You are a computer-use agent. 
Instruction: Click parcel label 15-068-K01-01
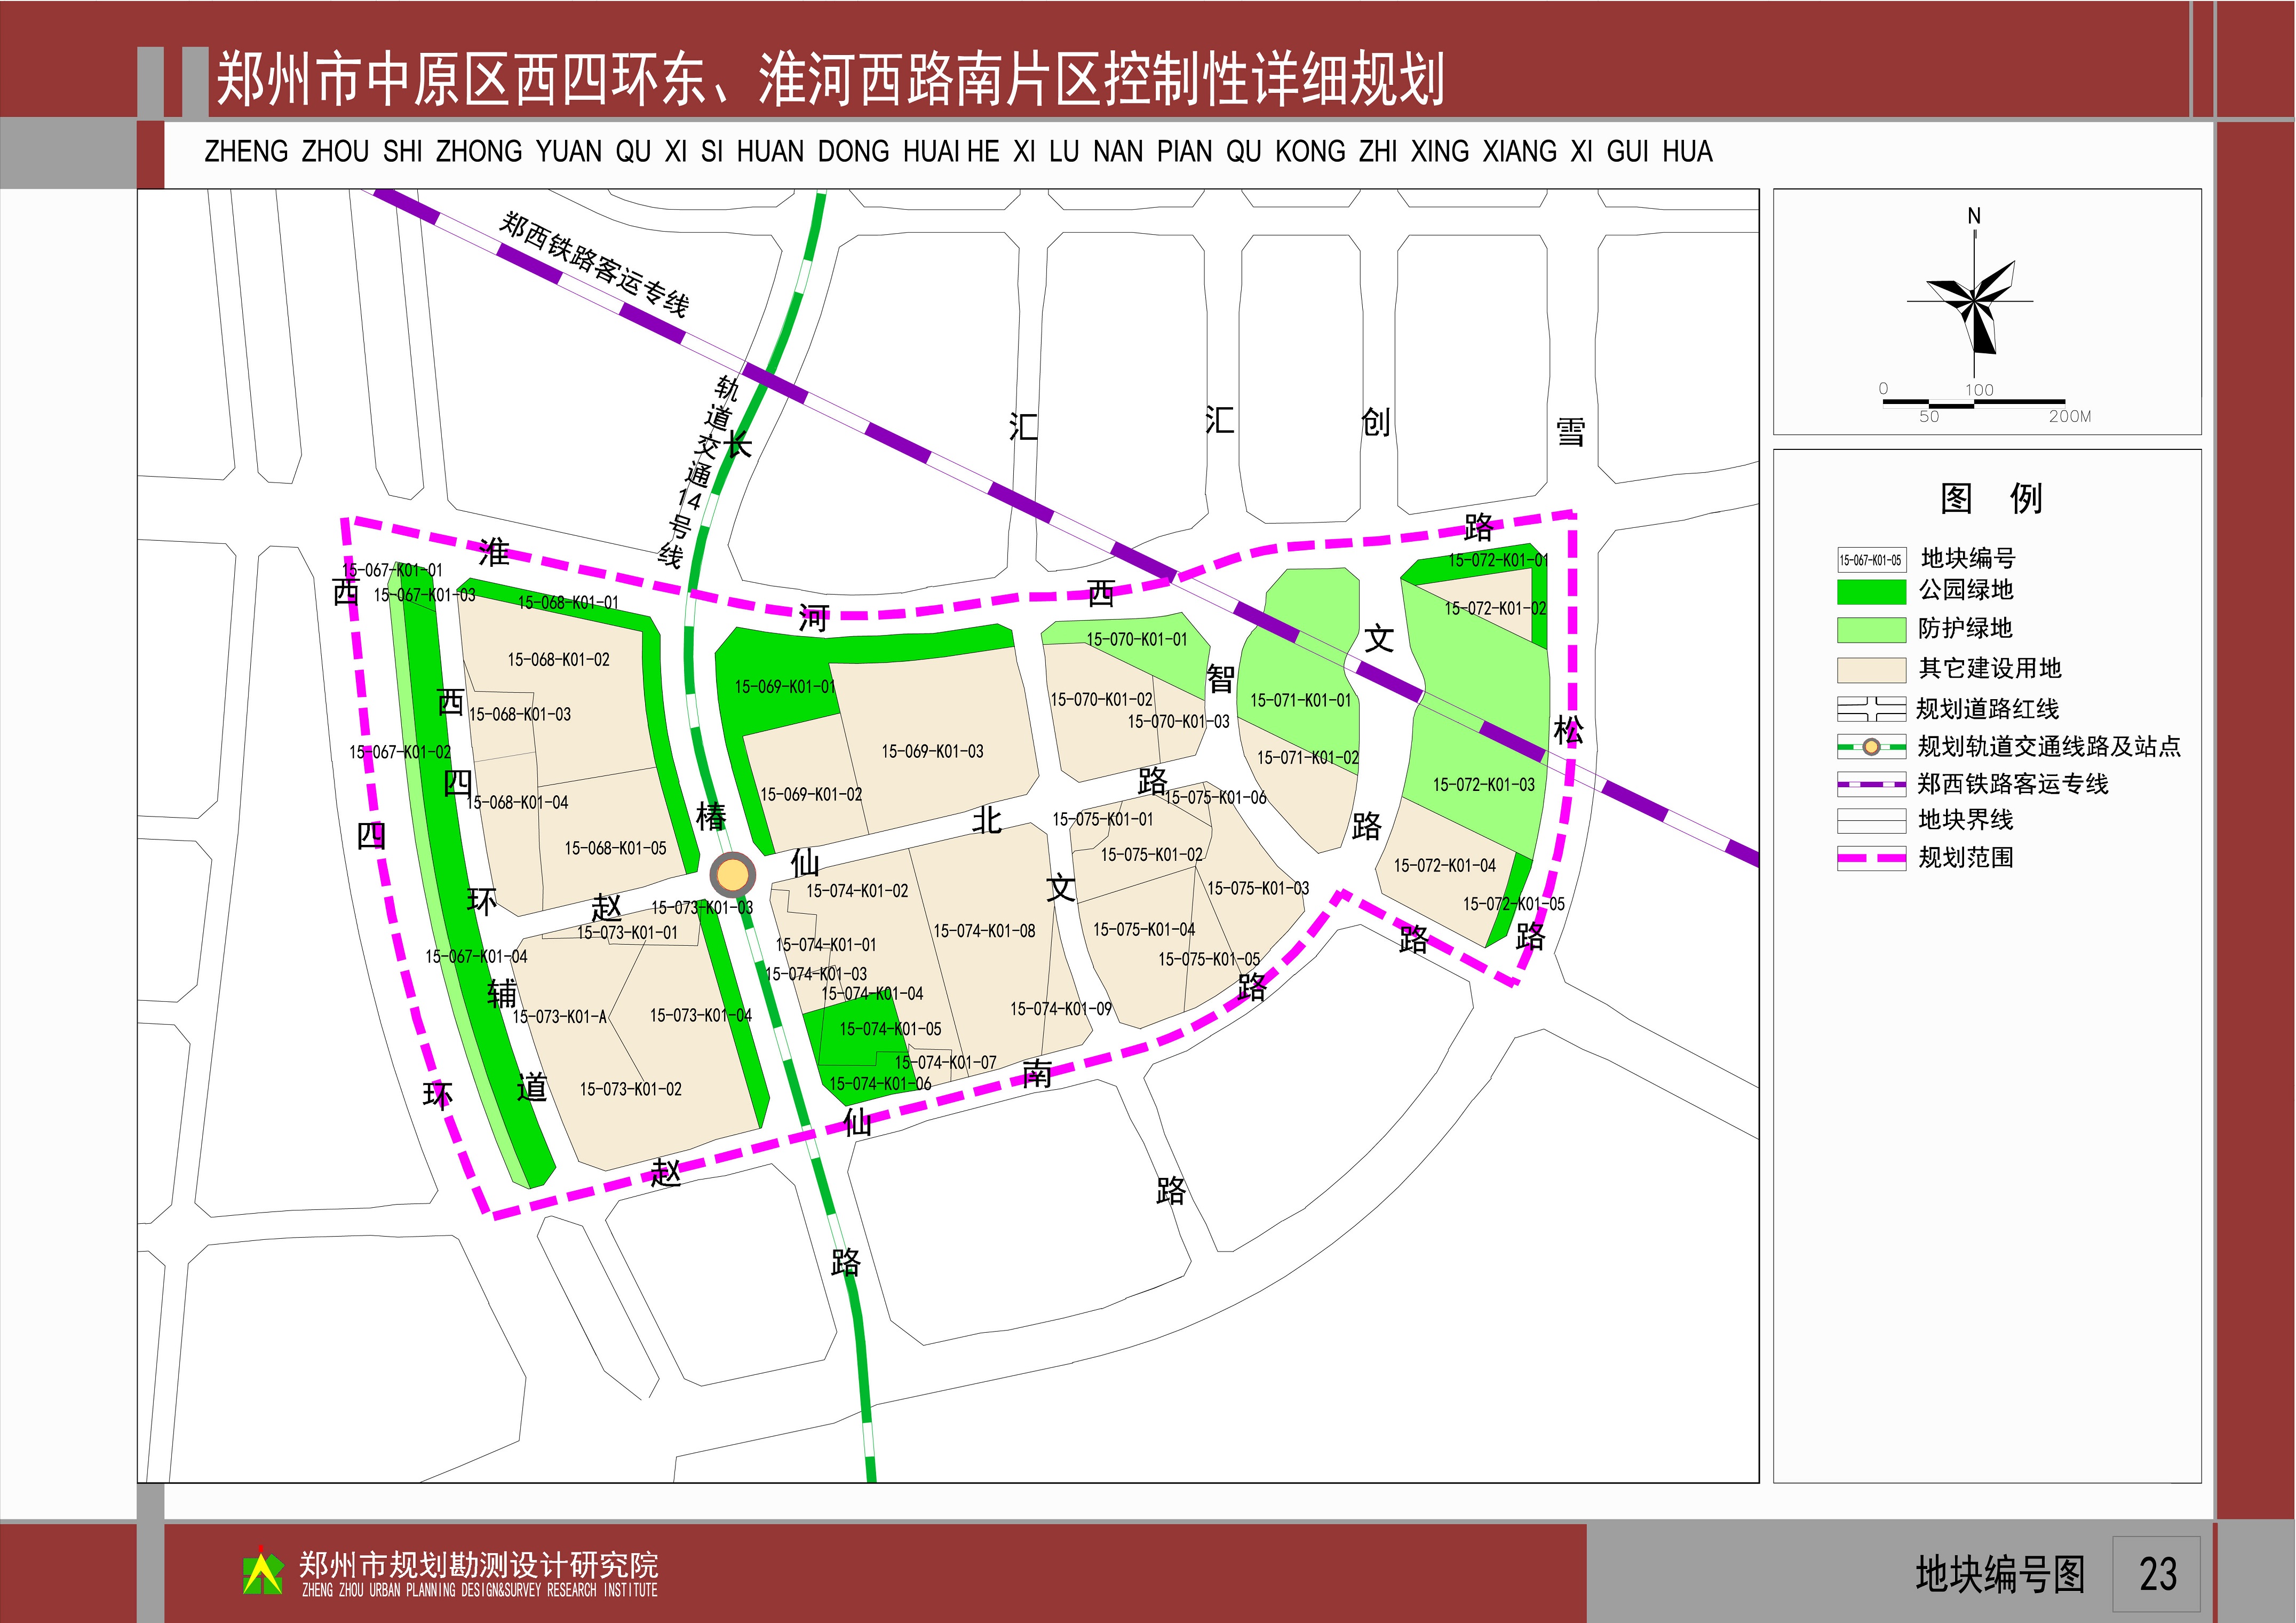568,603
